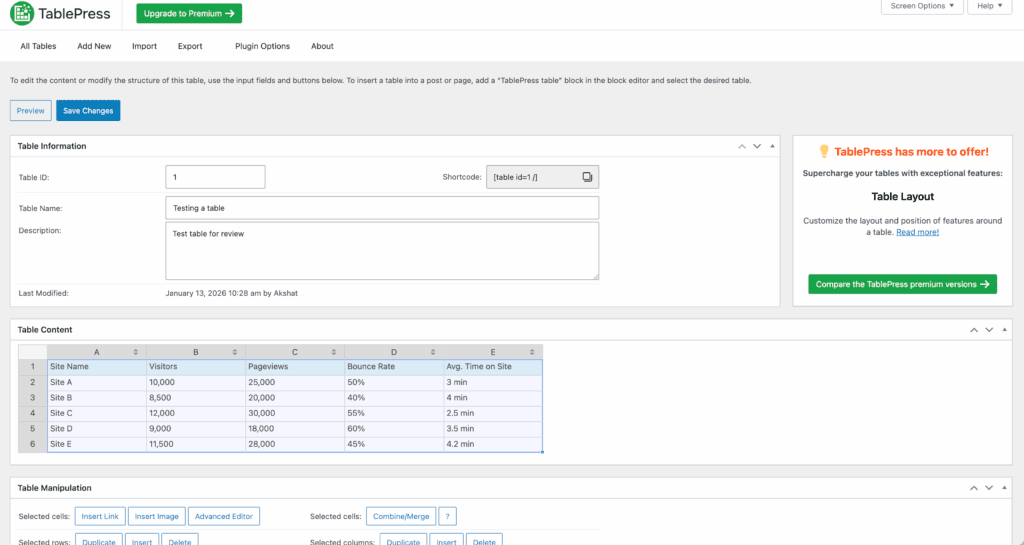Sort column A using its arrows
The image size is (1024, 545).
click(x=136, y=352)
